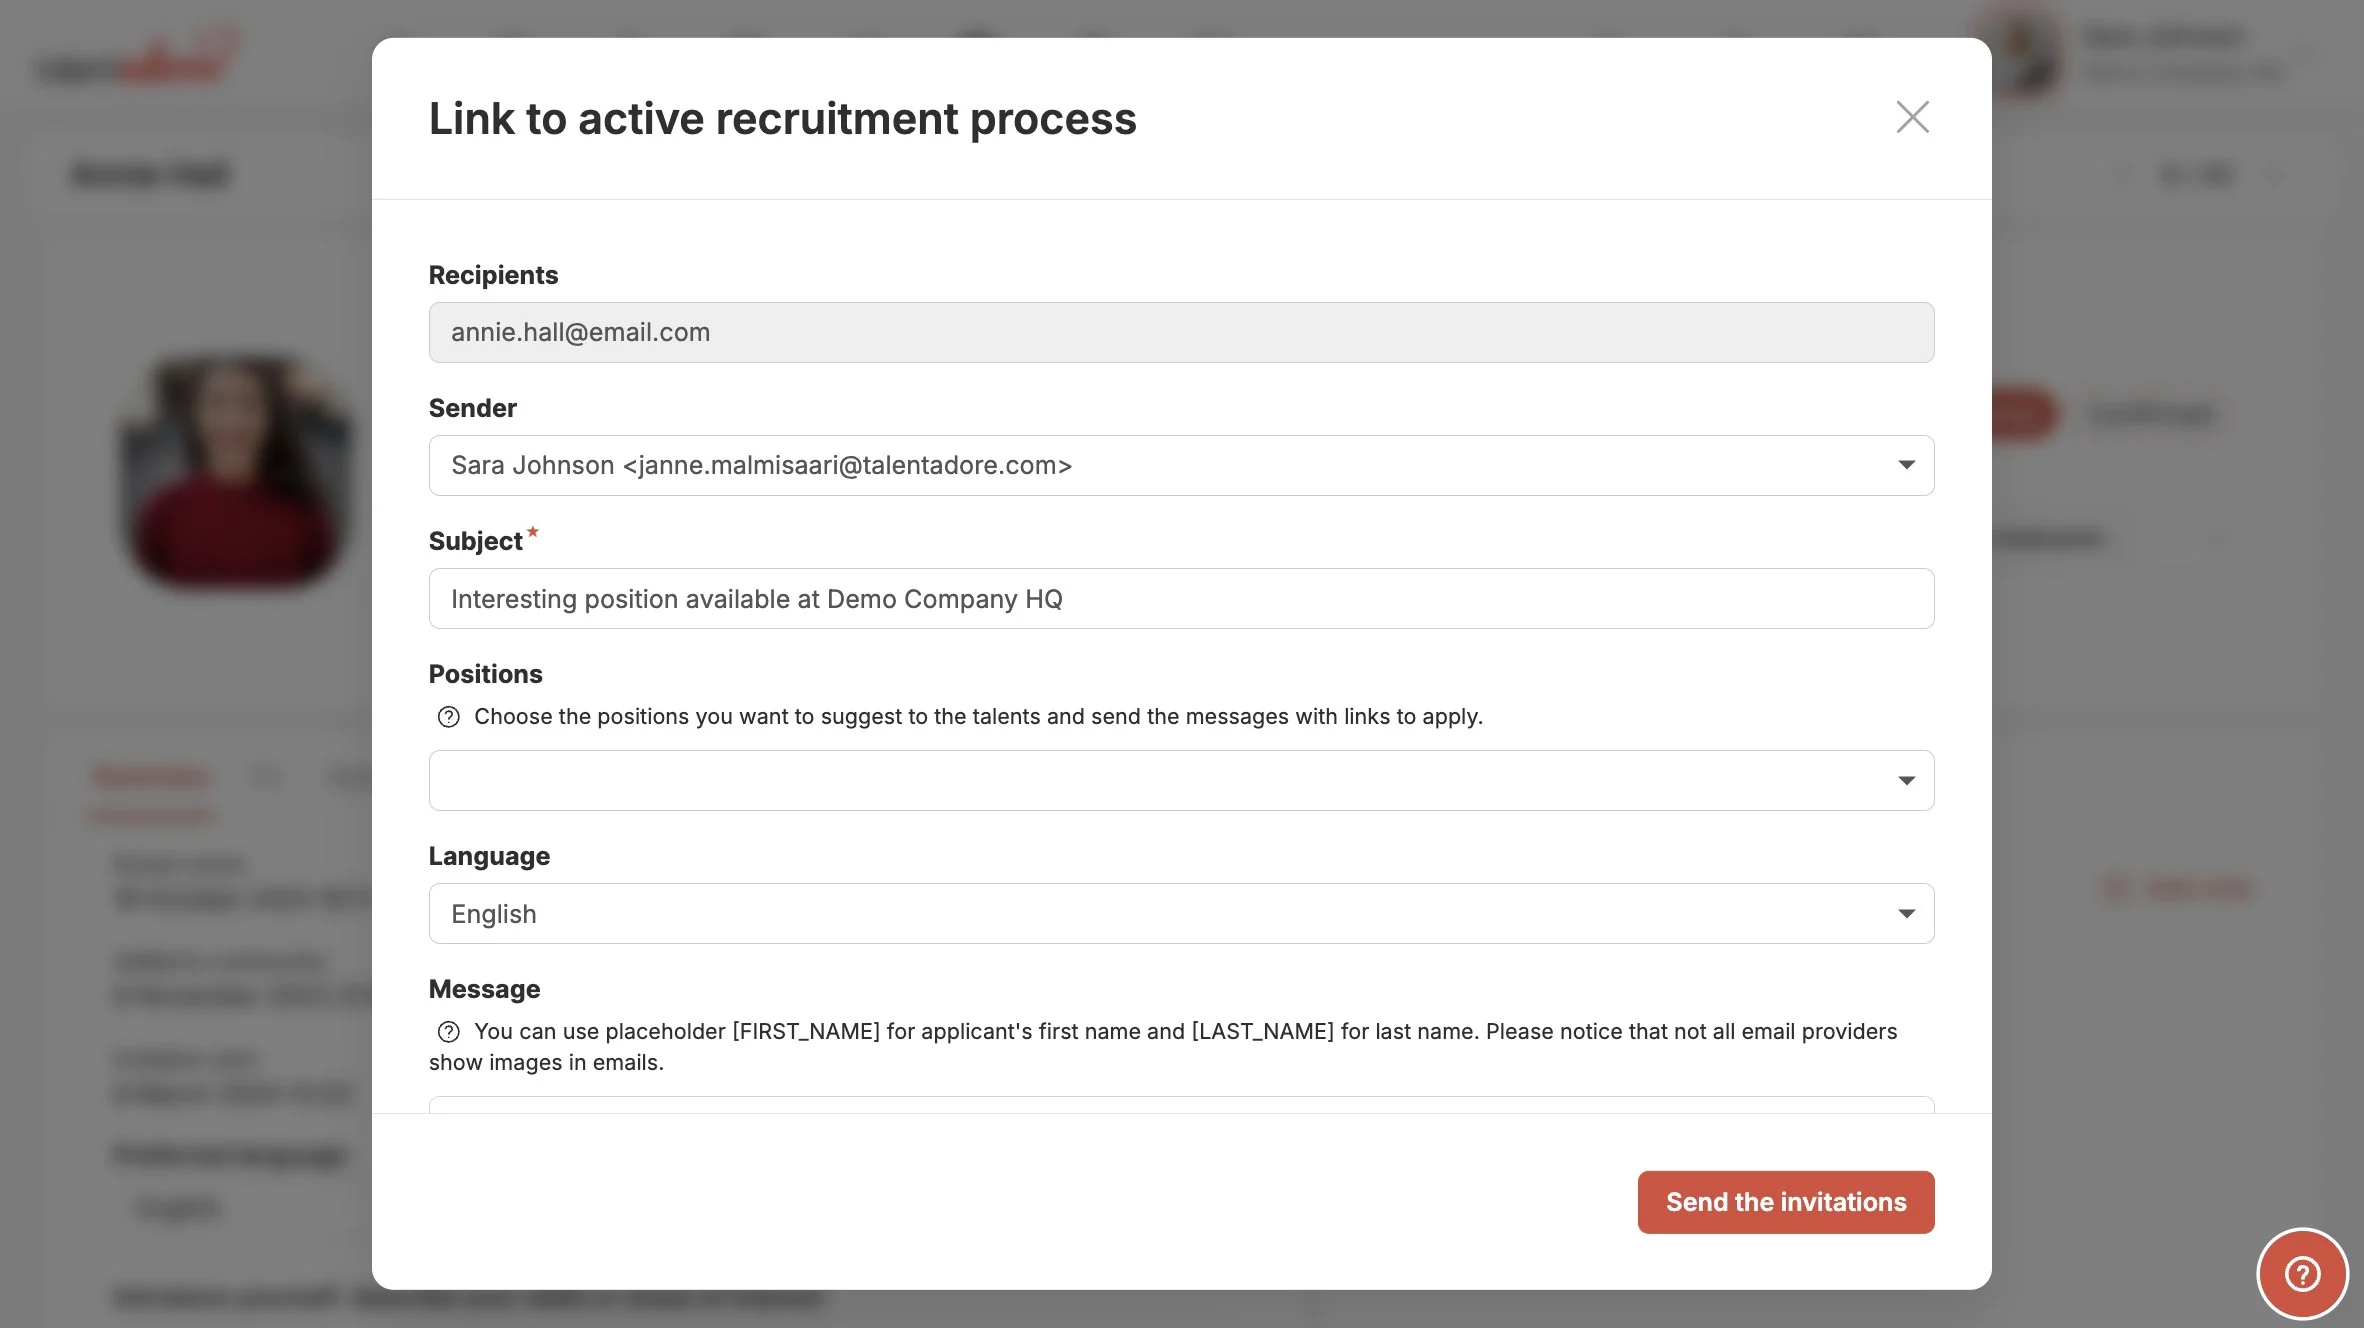Close the recruitment process dialog
The height and width of the screenshot is (1328, 2364).
[x=1912, y=117]
